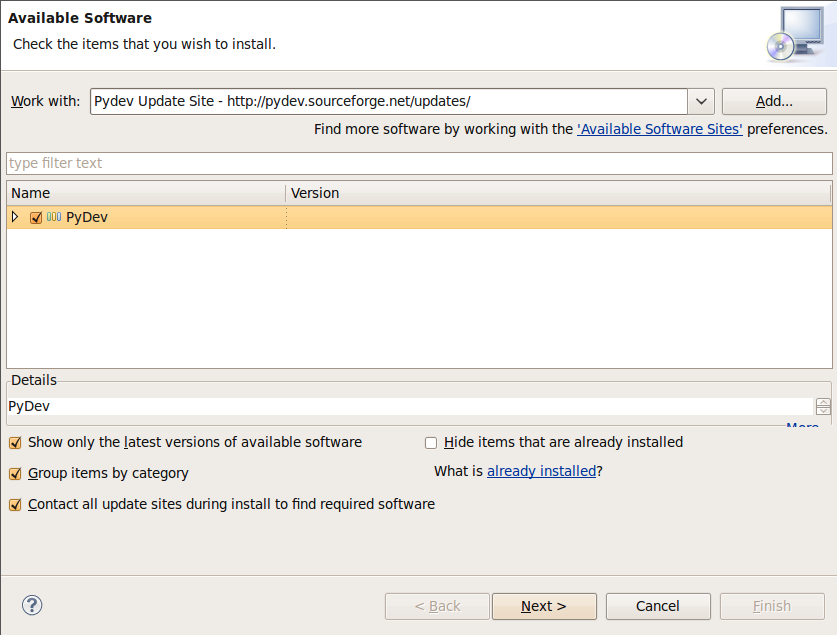Disable 'Group items by category'
Image resolution: width=837 pixels, height=635 pixels.
coord(15,474)
